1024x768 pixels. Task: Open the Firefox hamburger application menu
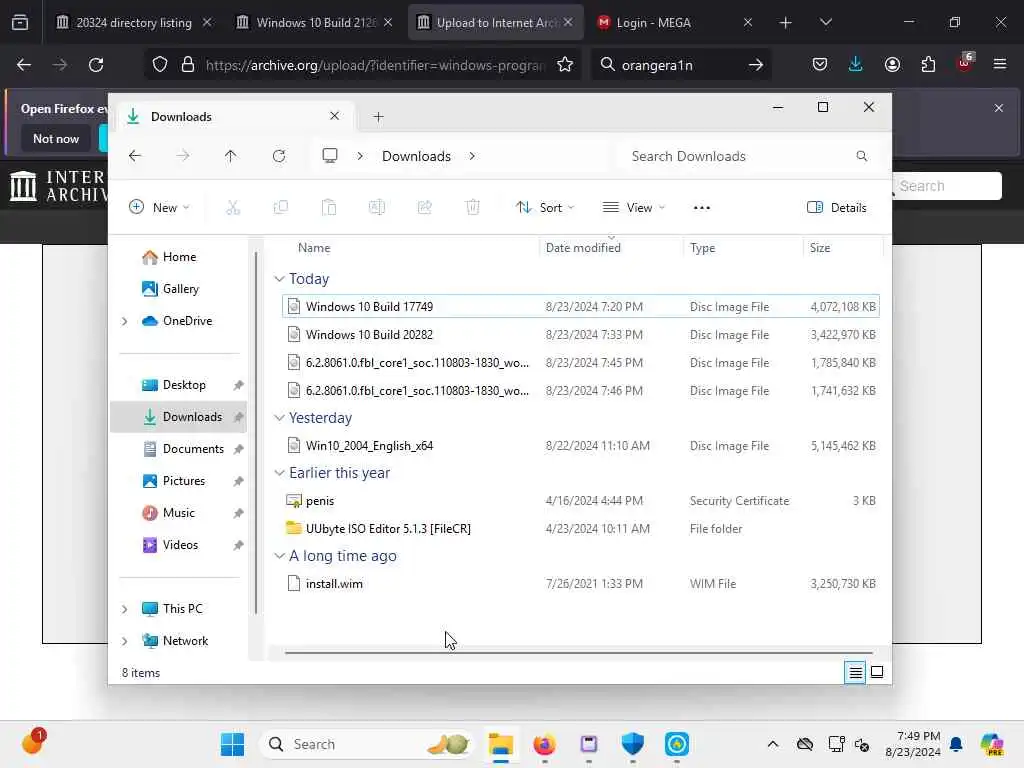[1000, 64]
